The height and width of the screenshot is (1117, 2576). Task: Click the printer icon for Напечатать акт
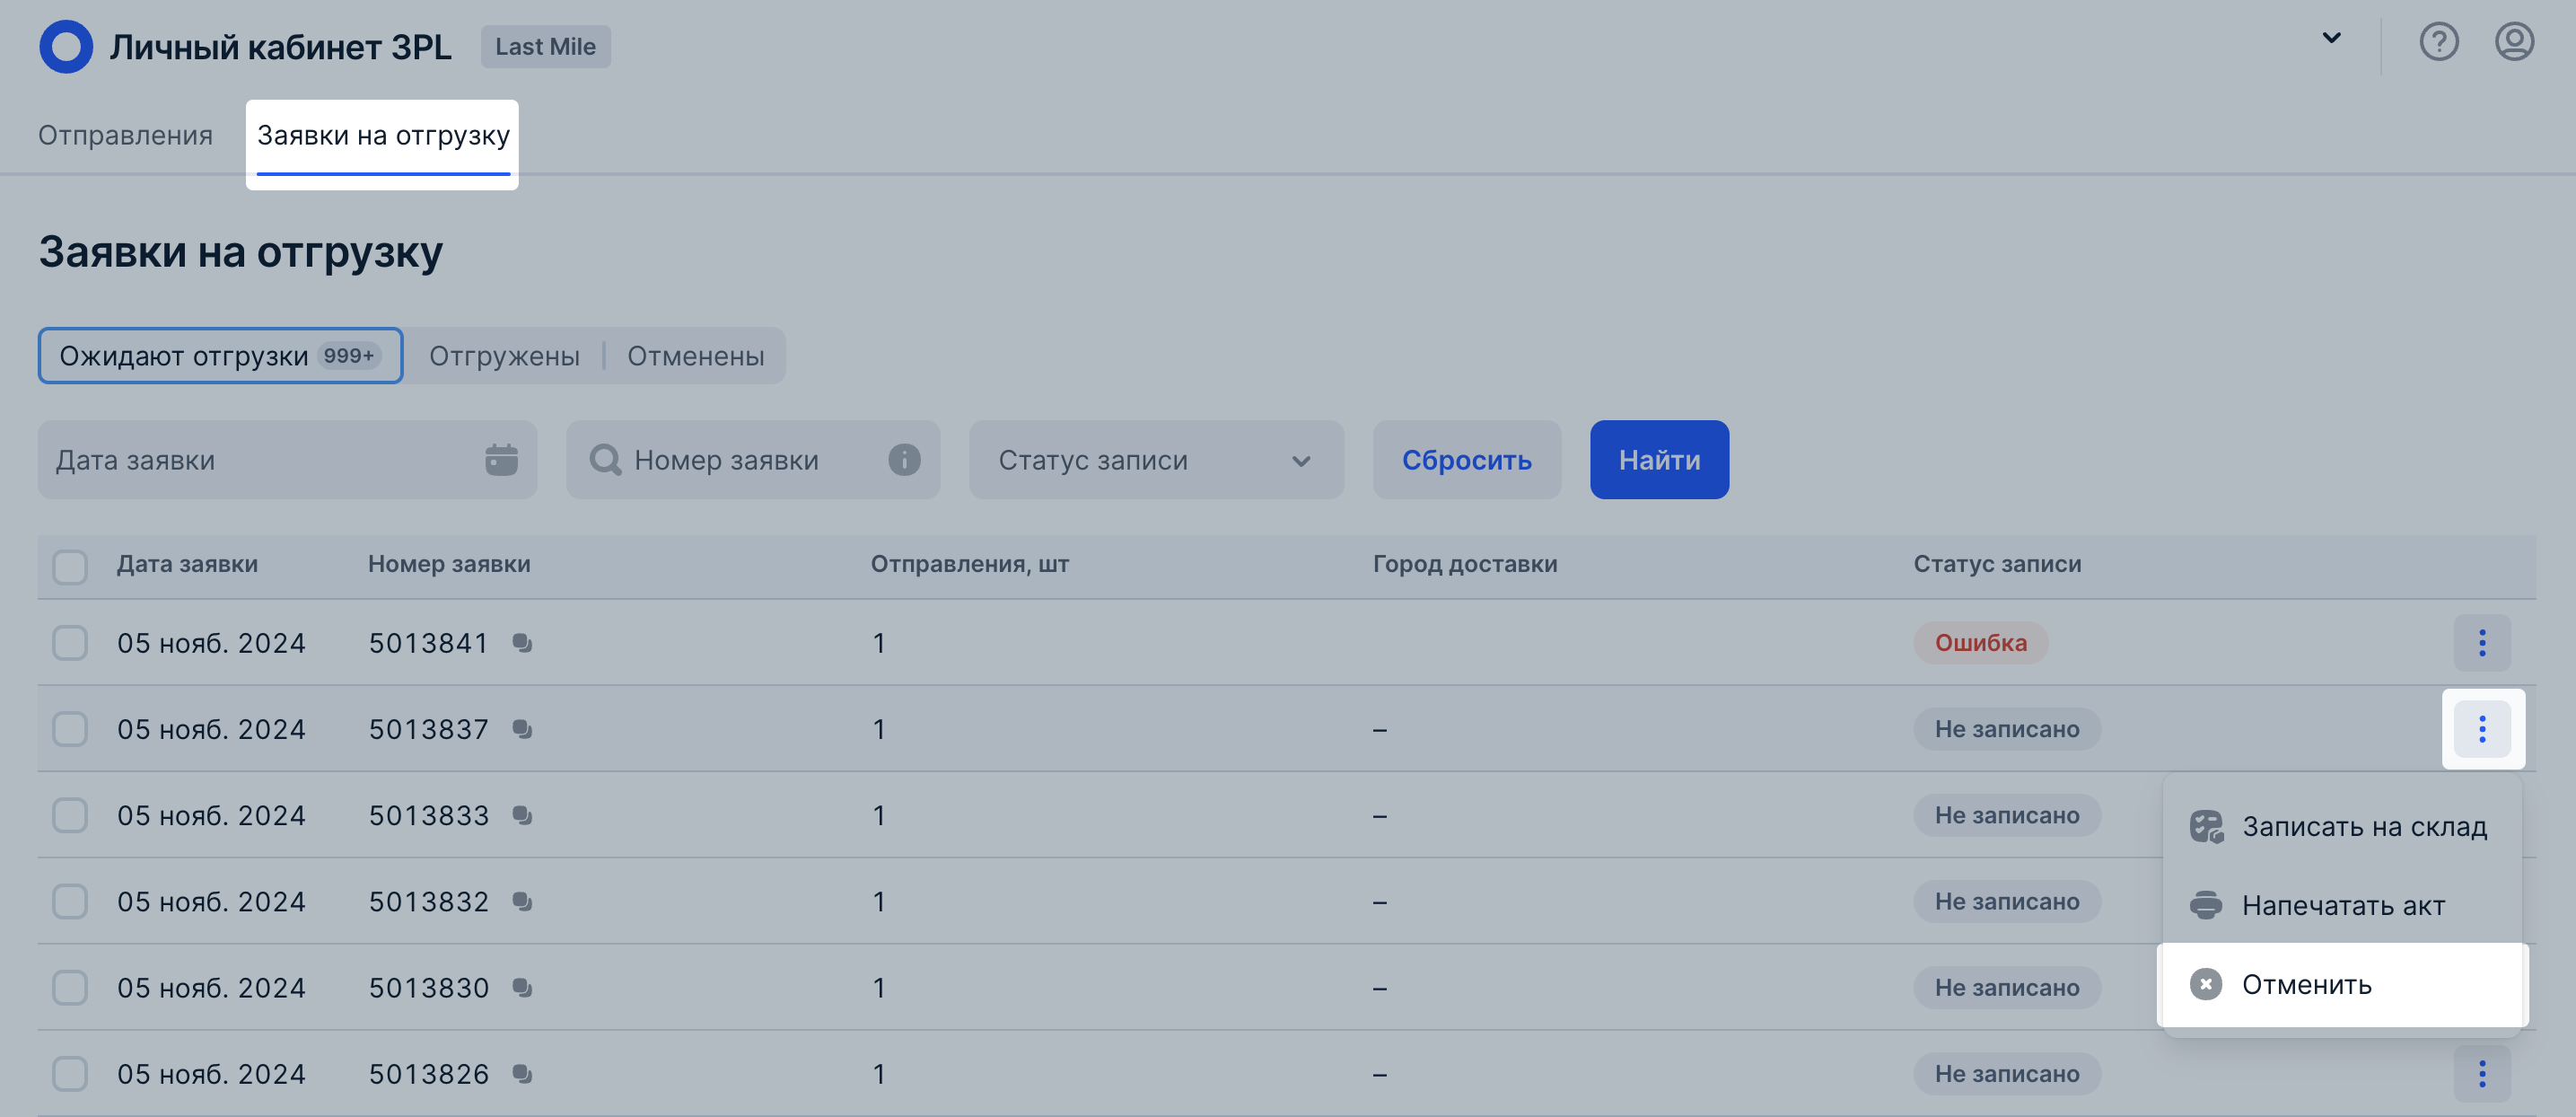pos(2206,905)
